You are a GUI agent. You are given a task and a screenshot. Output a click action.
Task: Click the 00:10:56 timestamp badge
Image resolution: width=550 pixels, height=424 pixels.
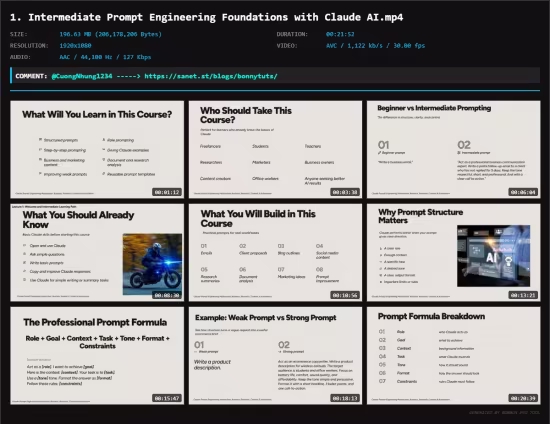(345, 295)
